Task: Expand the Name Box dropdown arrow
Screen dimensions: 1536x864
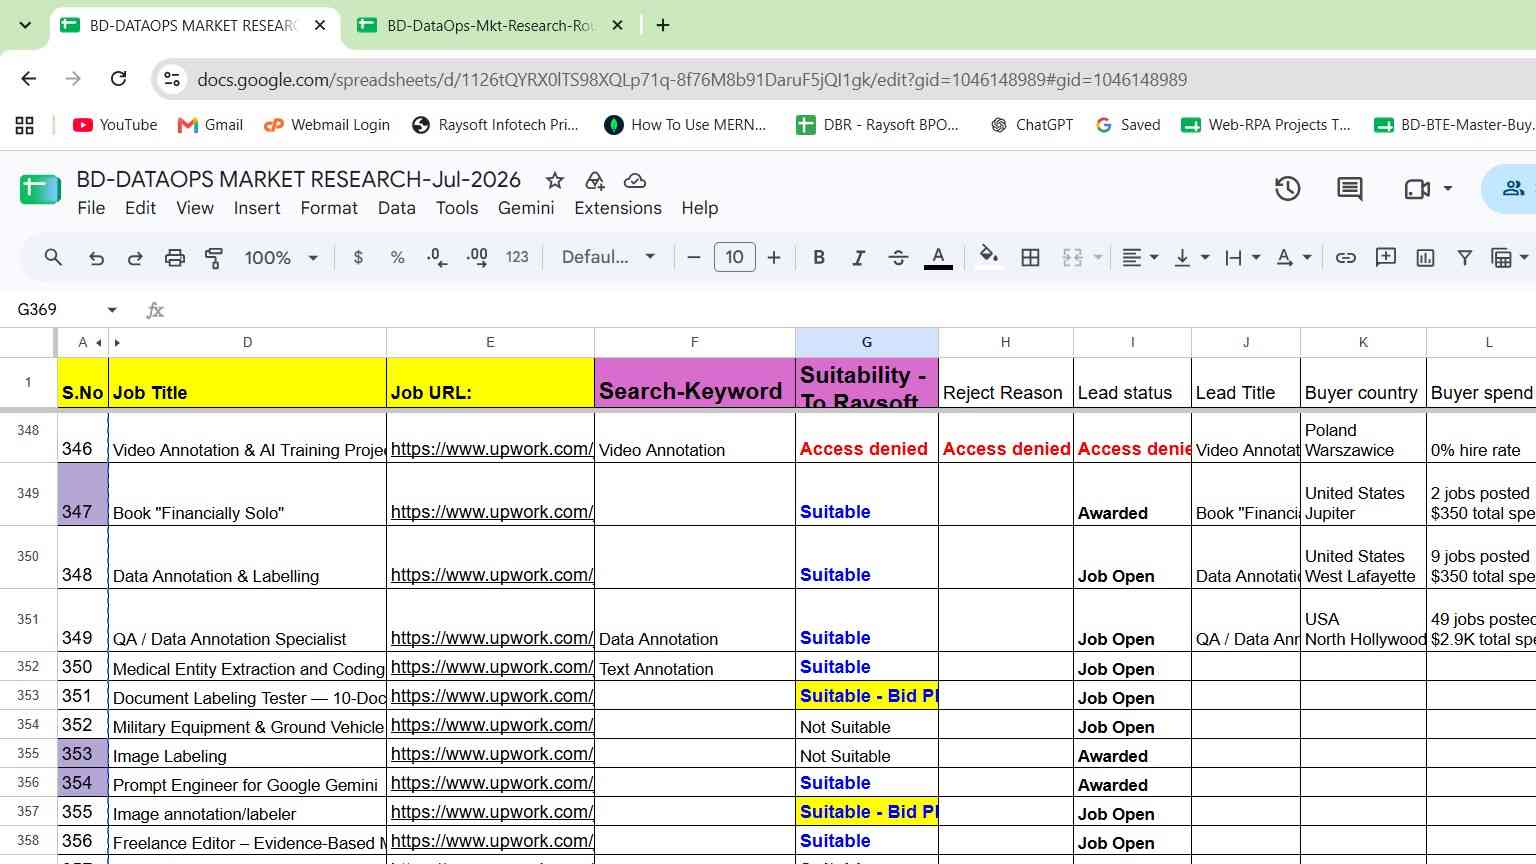Action: point(112,310)
